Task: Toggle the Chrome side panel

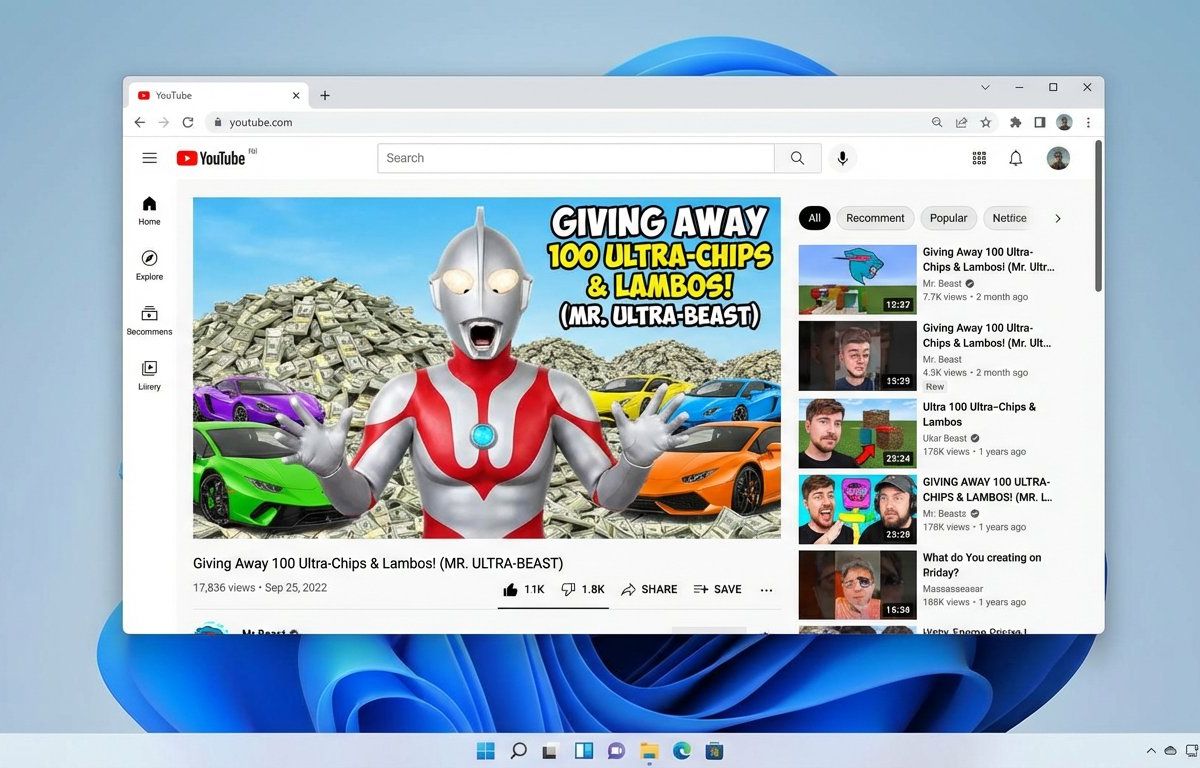Action: [1040, 122]
